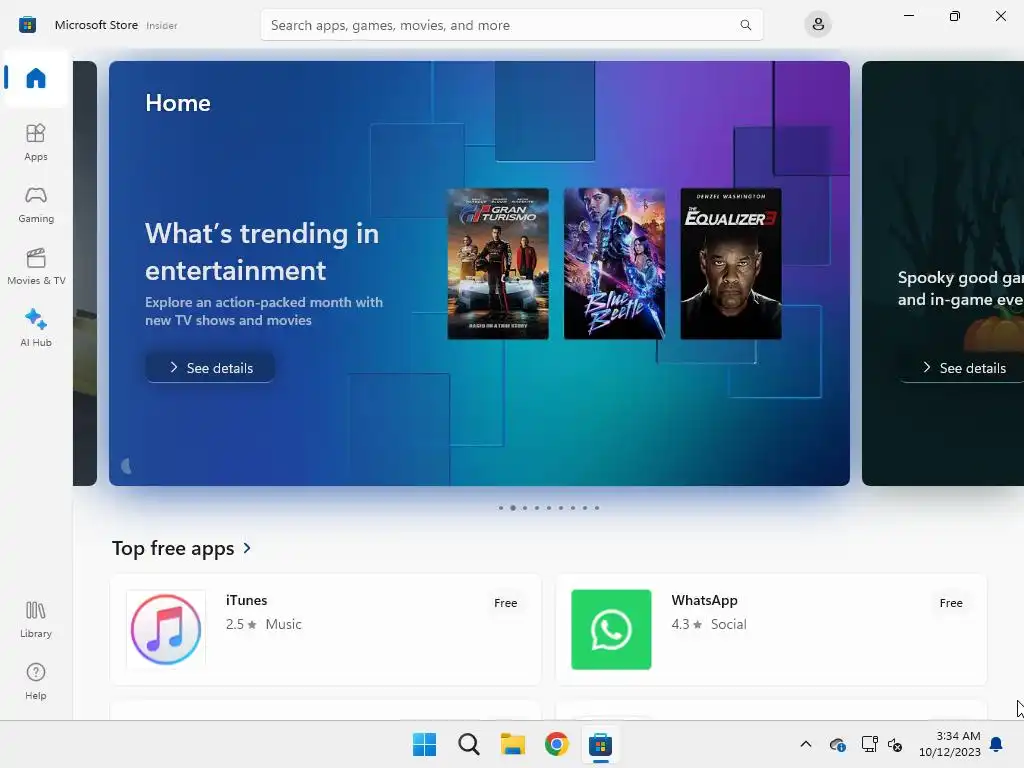Open Windows taskbar search
1024x768 pixels.
(x=468, y=744)
